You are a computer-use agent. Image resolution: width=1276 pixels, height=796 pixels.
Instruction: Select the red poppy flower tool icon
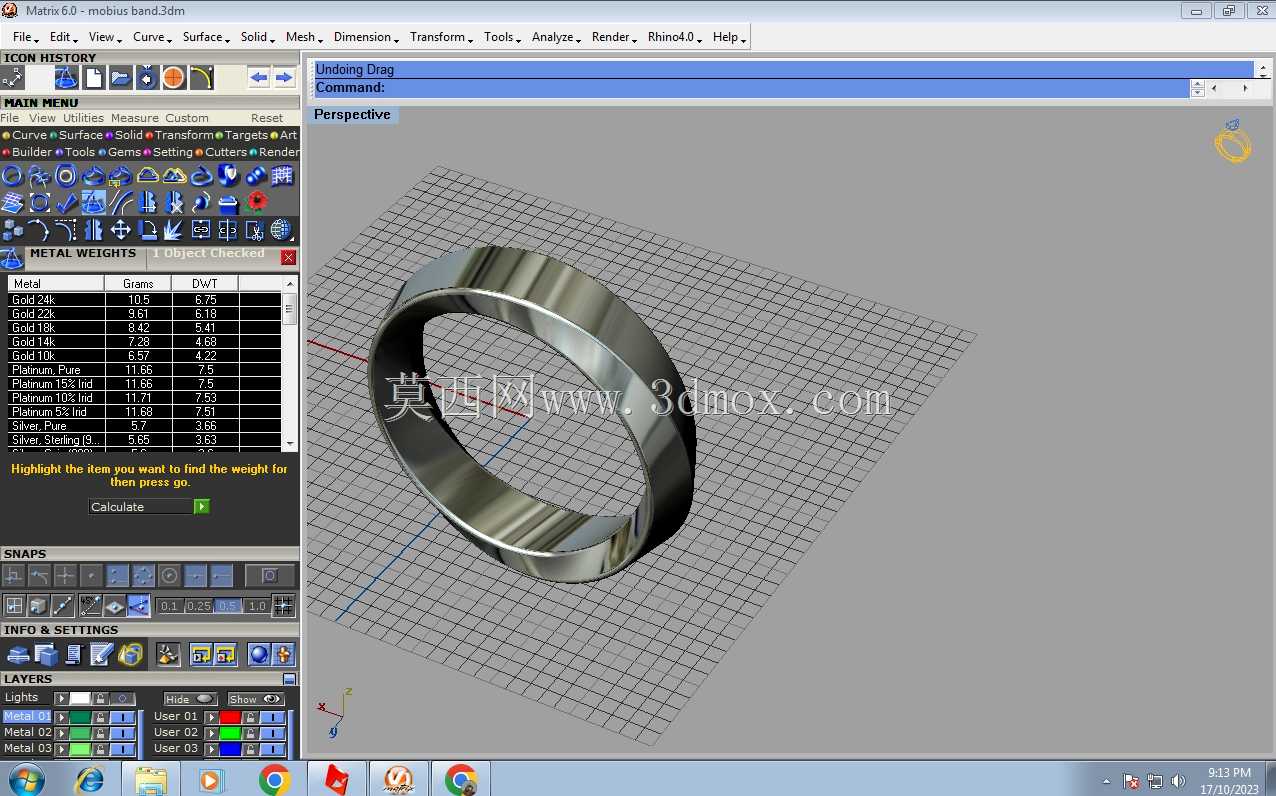(x=256, y=203)
